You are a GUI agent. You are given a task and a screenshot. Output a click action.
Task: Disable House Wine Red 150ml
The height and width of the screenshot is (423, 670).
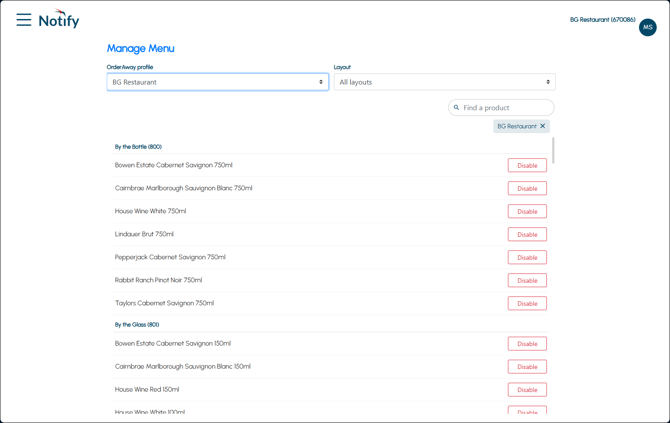click(x=527, y=390)
